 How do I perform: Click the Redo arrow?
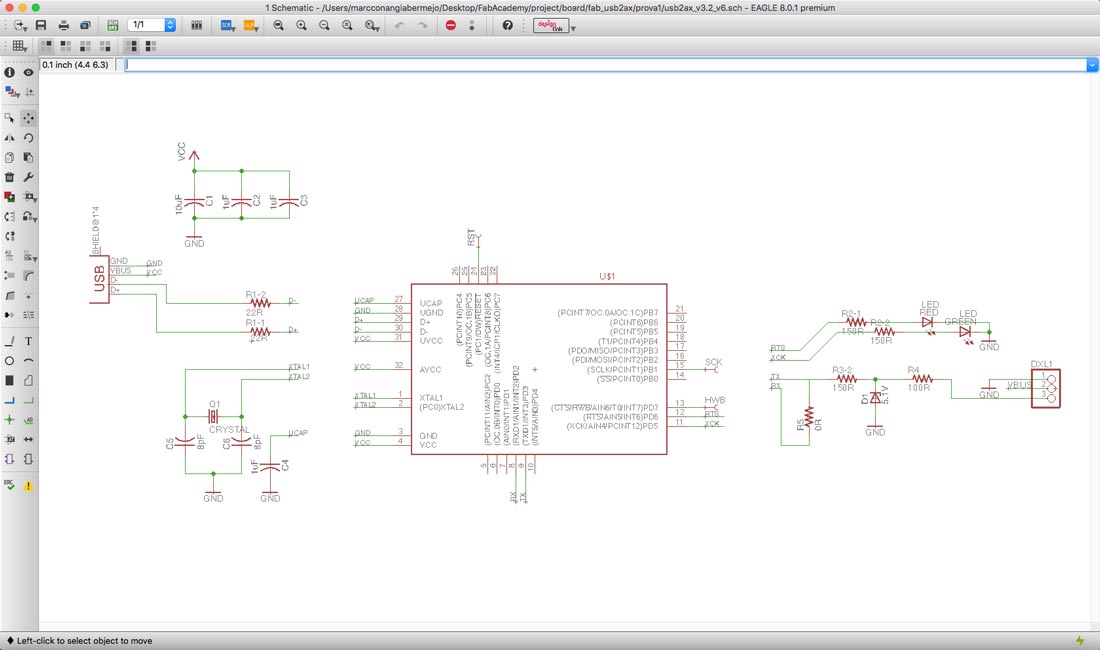[x=422, y=25]
